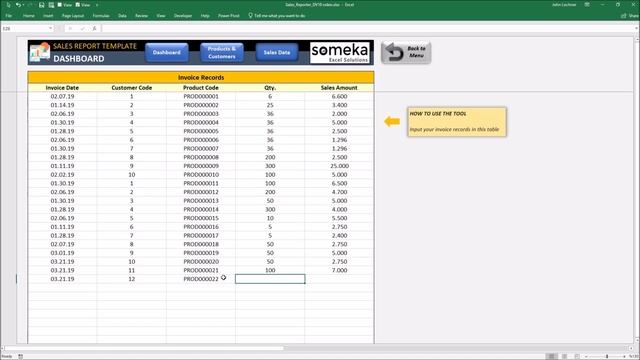
Task: Click into the formula bar input
Action: 367,29
